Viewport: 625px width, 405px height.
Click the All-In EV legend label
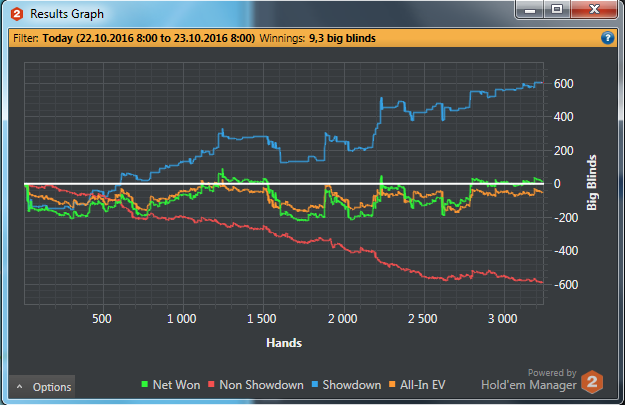[423, 385]
